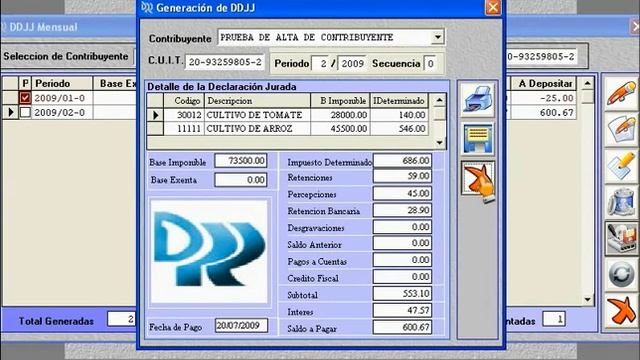
Task: Click the B Imponible column header
Action: 340,101
